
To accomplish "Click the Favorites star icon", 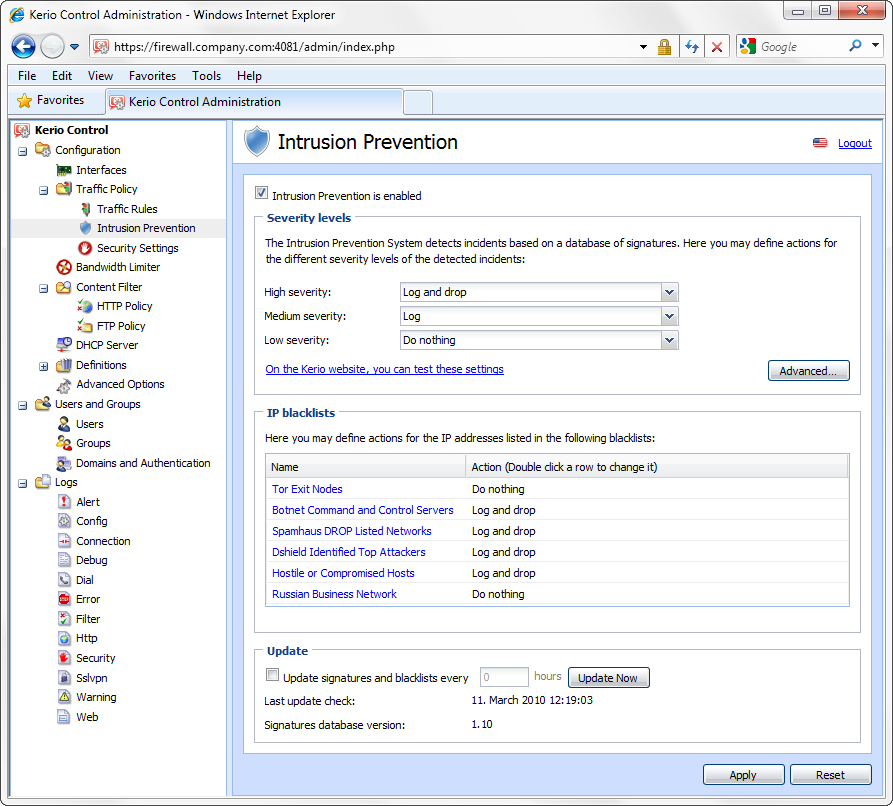I will tap(24, 101).
